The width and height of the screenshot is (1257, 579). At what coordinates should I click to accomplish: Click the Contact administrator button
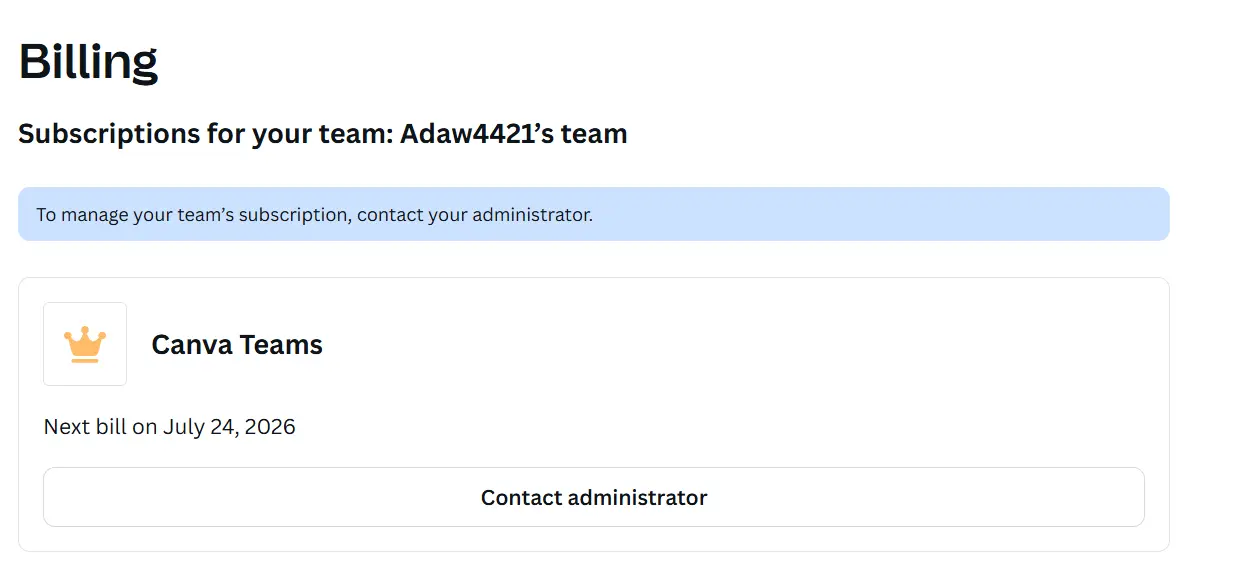click(x=594, y=497)
